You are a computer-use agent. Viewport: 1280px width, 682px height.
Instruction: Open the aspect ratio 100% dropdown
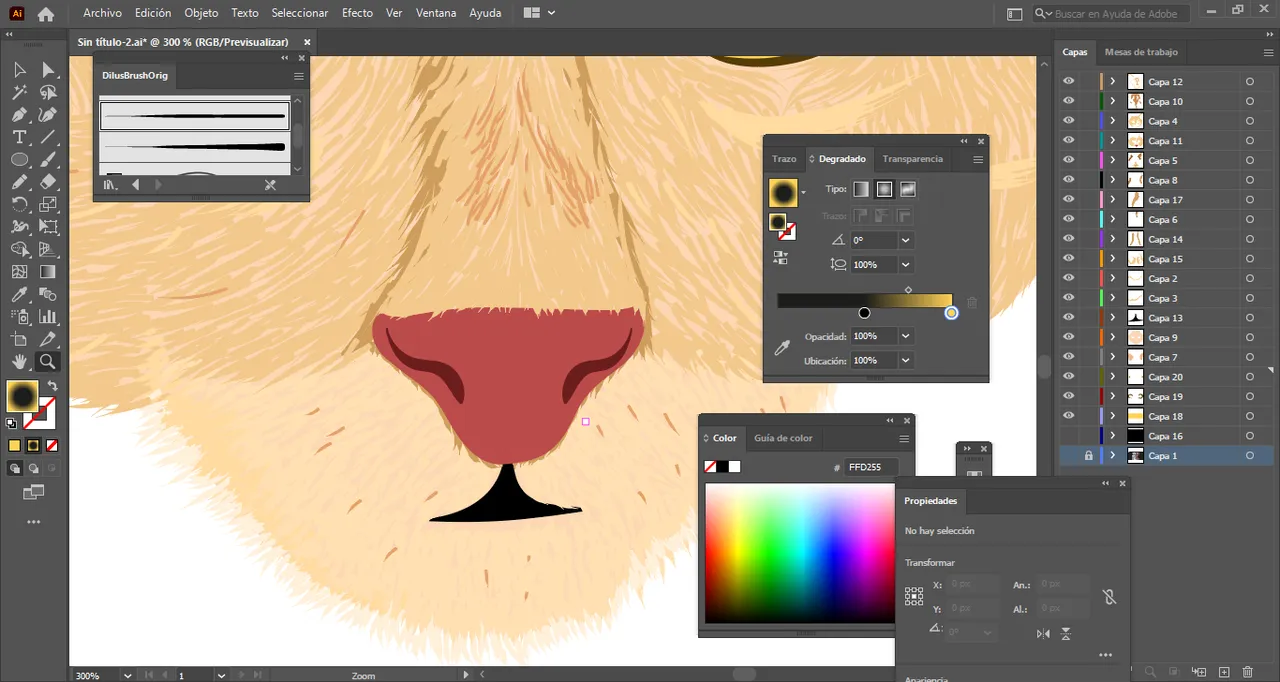tap(905, 265)
